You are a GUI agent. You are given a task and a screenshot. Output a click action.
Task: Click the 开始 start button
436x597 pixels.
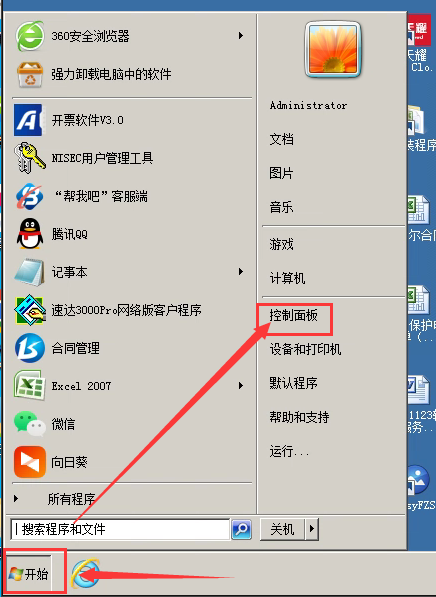coord(29,574)
